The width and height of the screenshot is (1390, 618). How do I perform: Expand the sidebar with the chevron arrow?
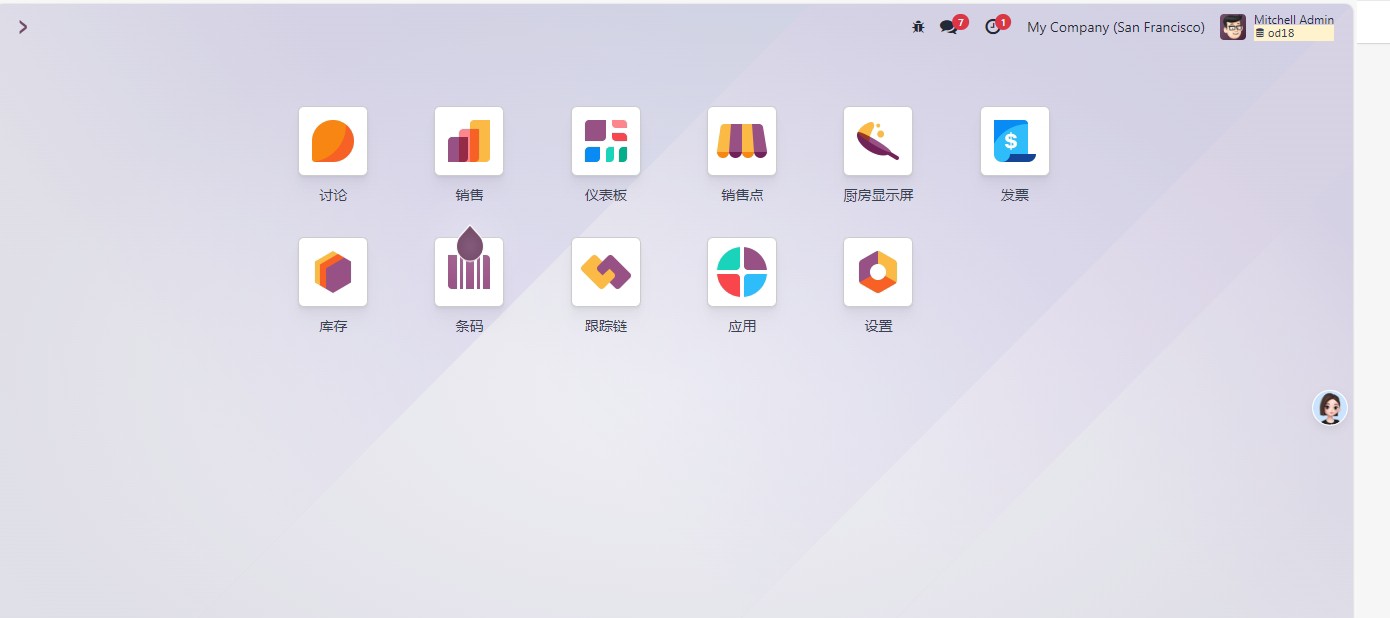pos(23,27)
